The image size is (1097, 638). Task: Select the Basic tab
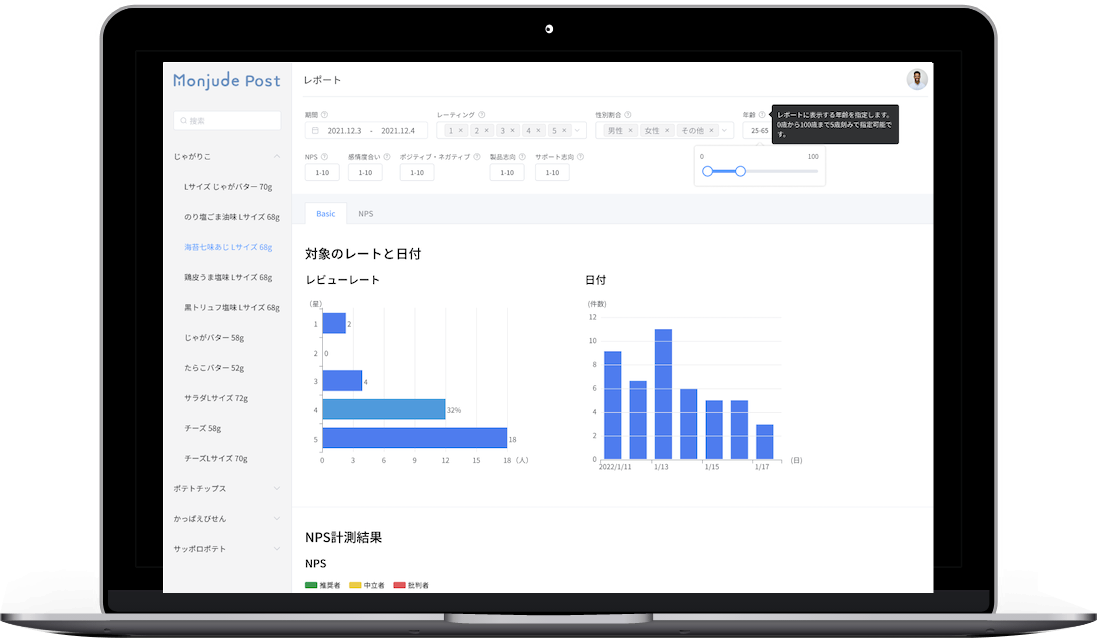(326, 214)
